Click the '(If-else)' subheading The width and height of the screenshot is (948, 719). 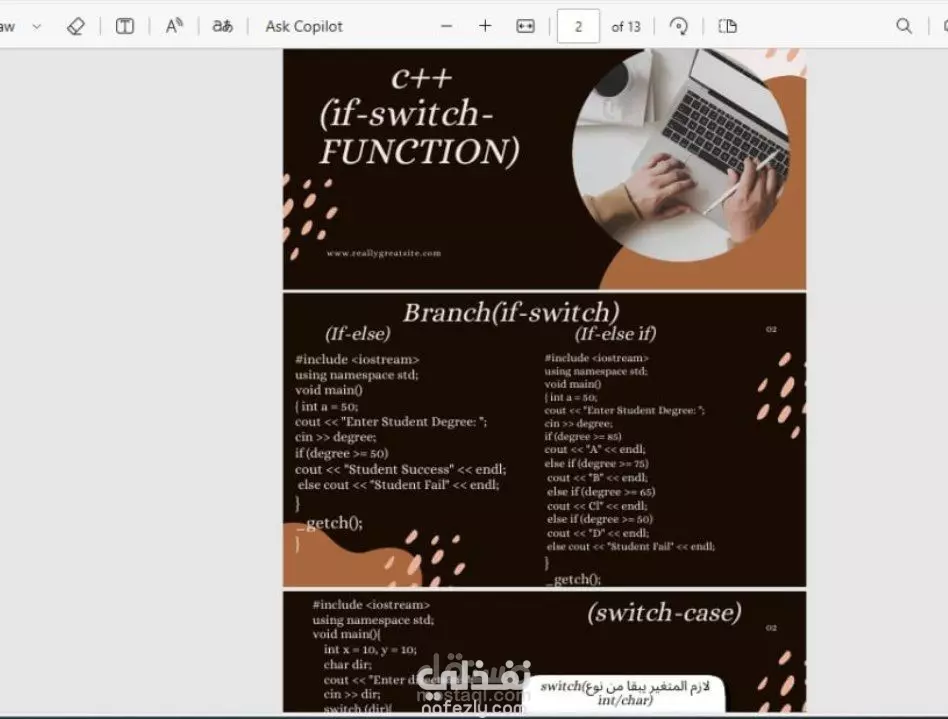click(x=357, y=334)
